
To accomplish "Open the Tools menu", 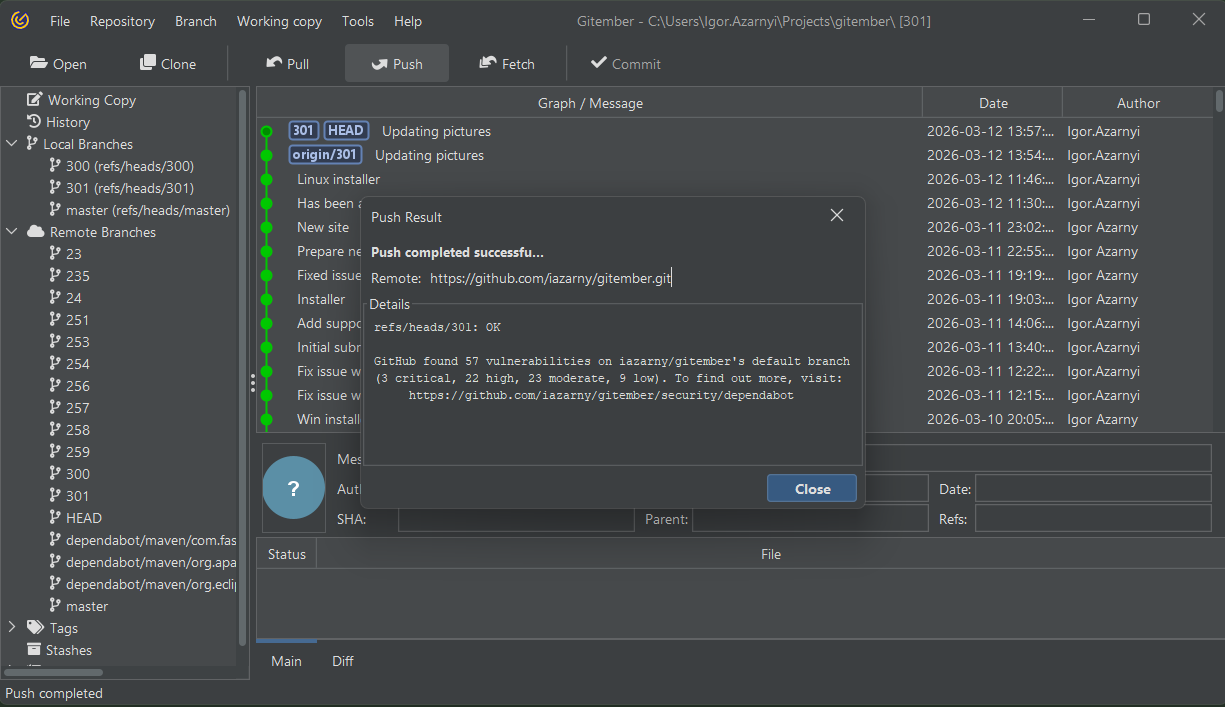I will tap(357, 21).
